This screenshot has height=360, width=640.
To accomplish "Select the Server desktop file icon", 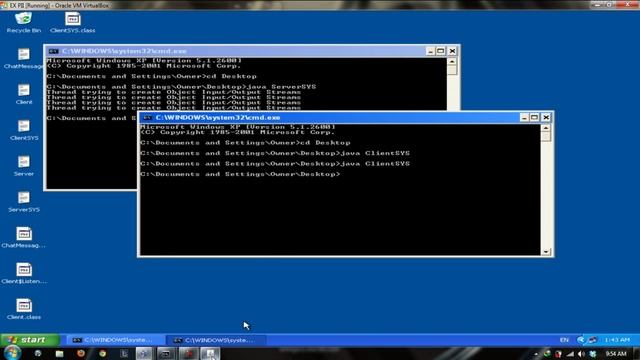I will 24,166.
